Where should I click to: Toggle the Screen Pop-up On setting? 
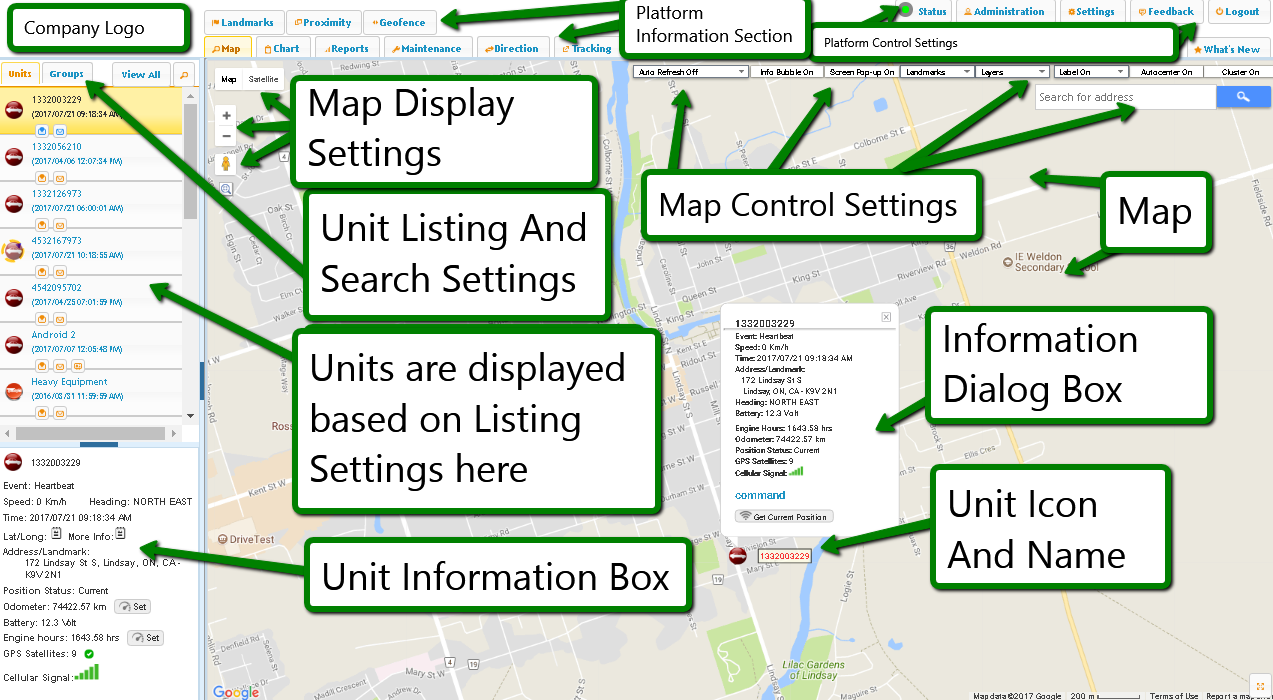(x=862, y=72)
